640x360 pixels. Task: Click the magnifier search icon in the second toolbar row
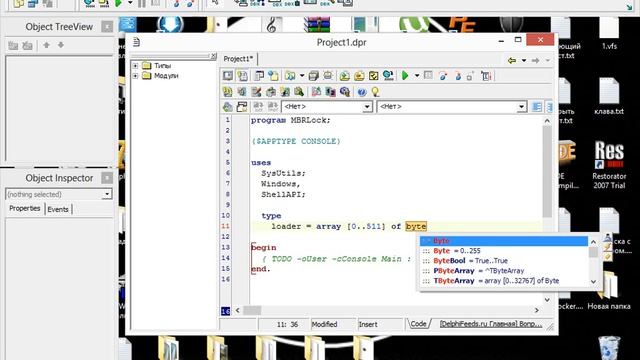tap(299, 92)
